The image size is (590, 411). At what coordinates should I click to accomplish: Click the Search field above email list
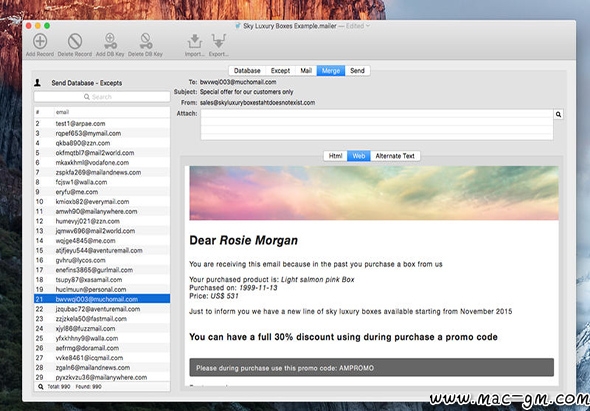click(102, 97)
